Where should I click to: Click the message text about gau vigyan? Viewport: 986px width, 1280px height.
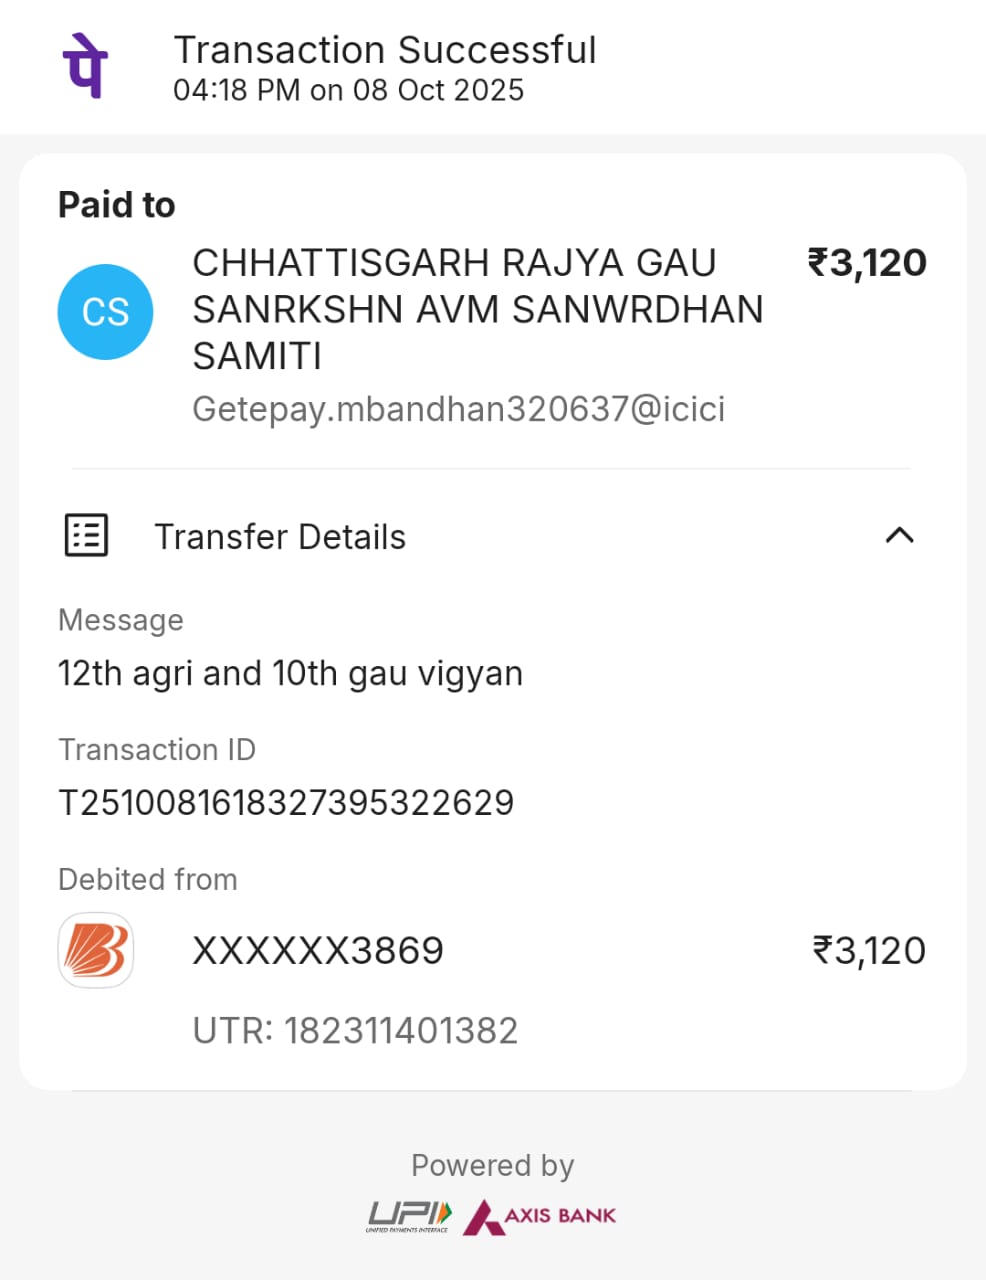point(290,673)
